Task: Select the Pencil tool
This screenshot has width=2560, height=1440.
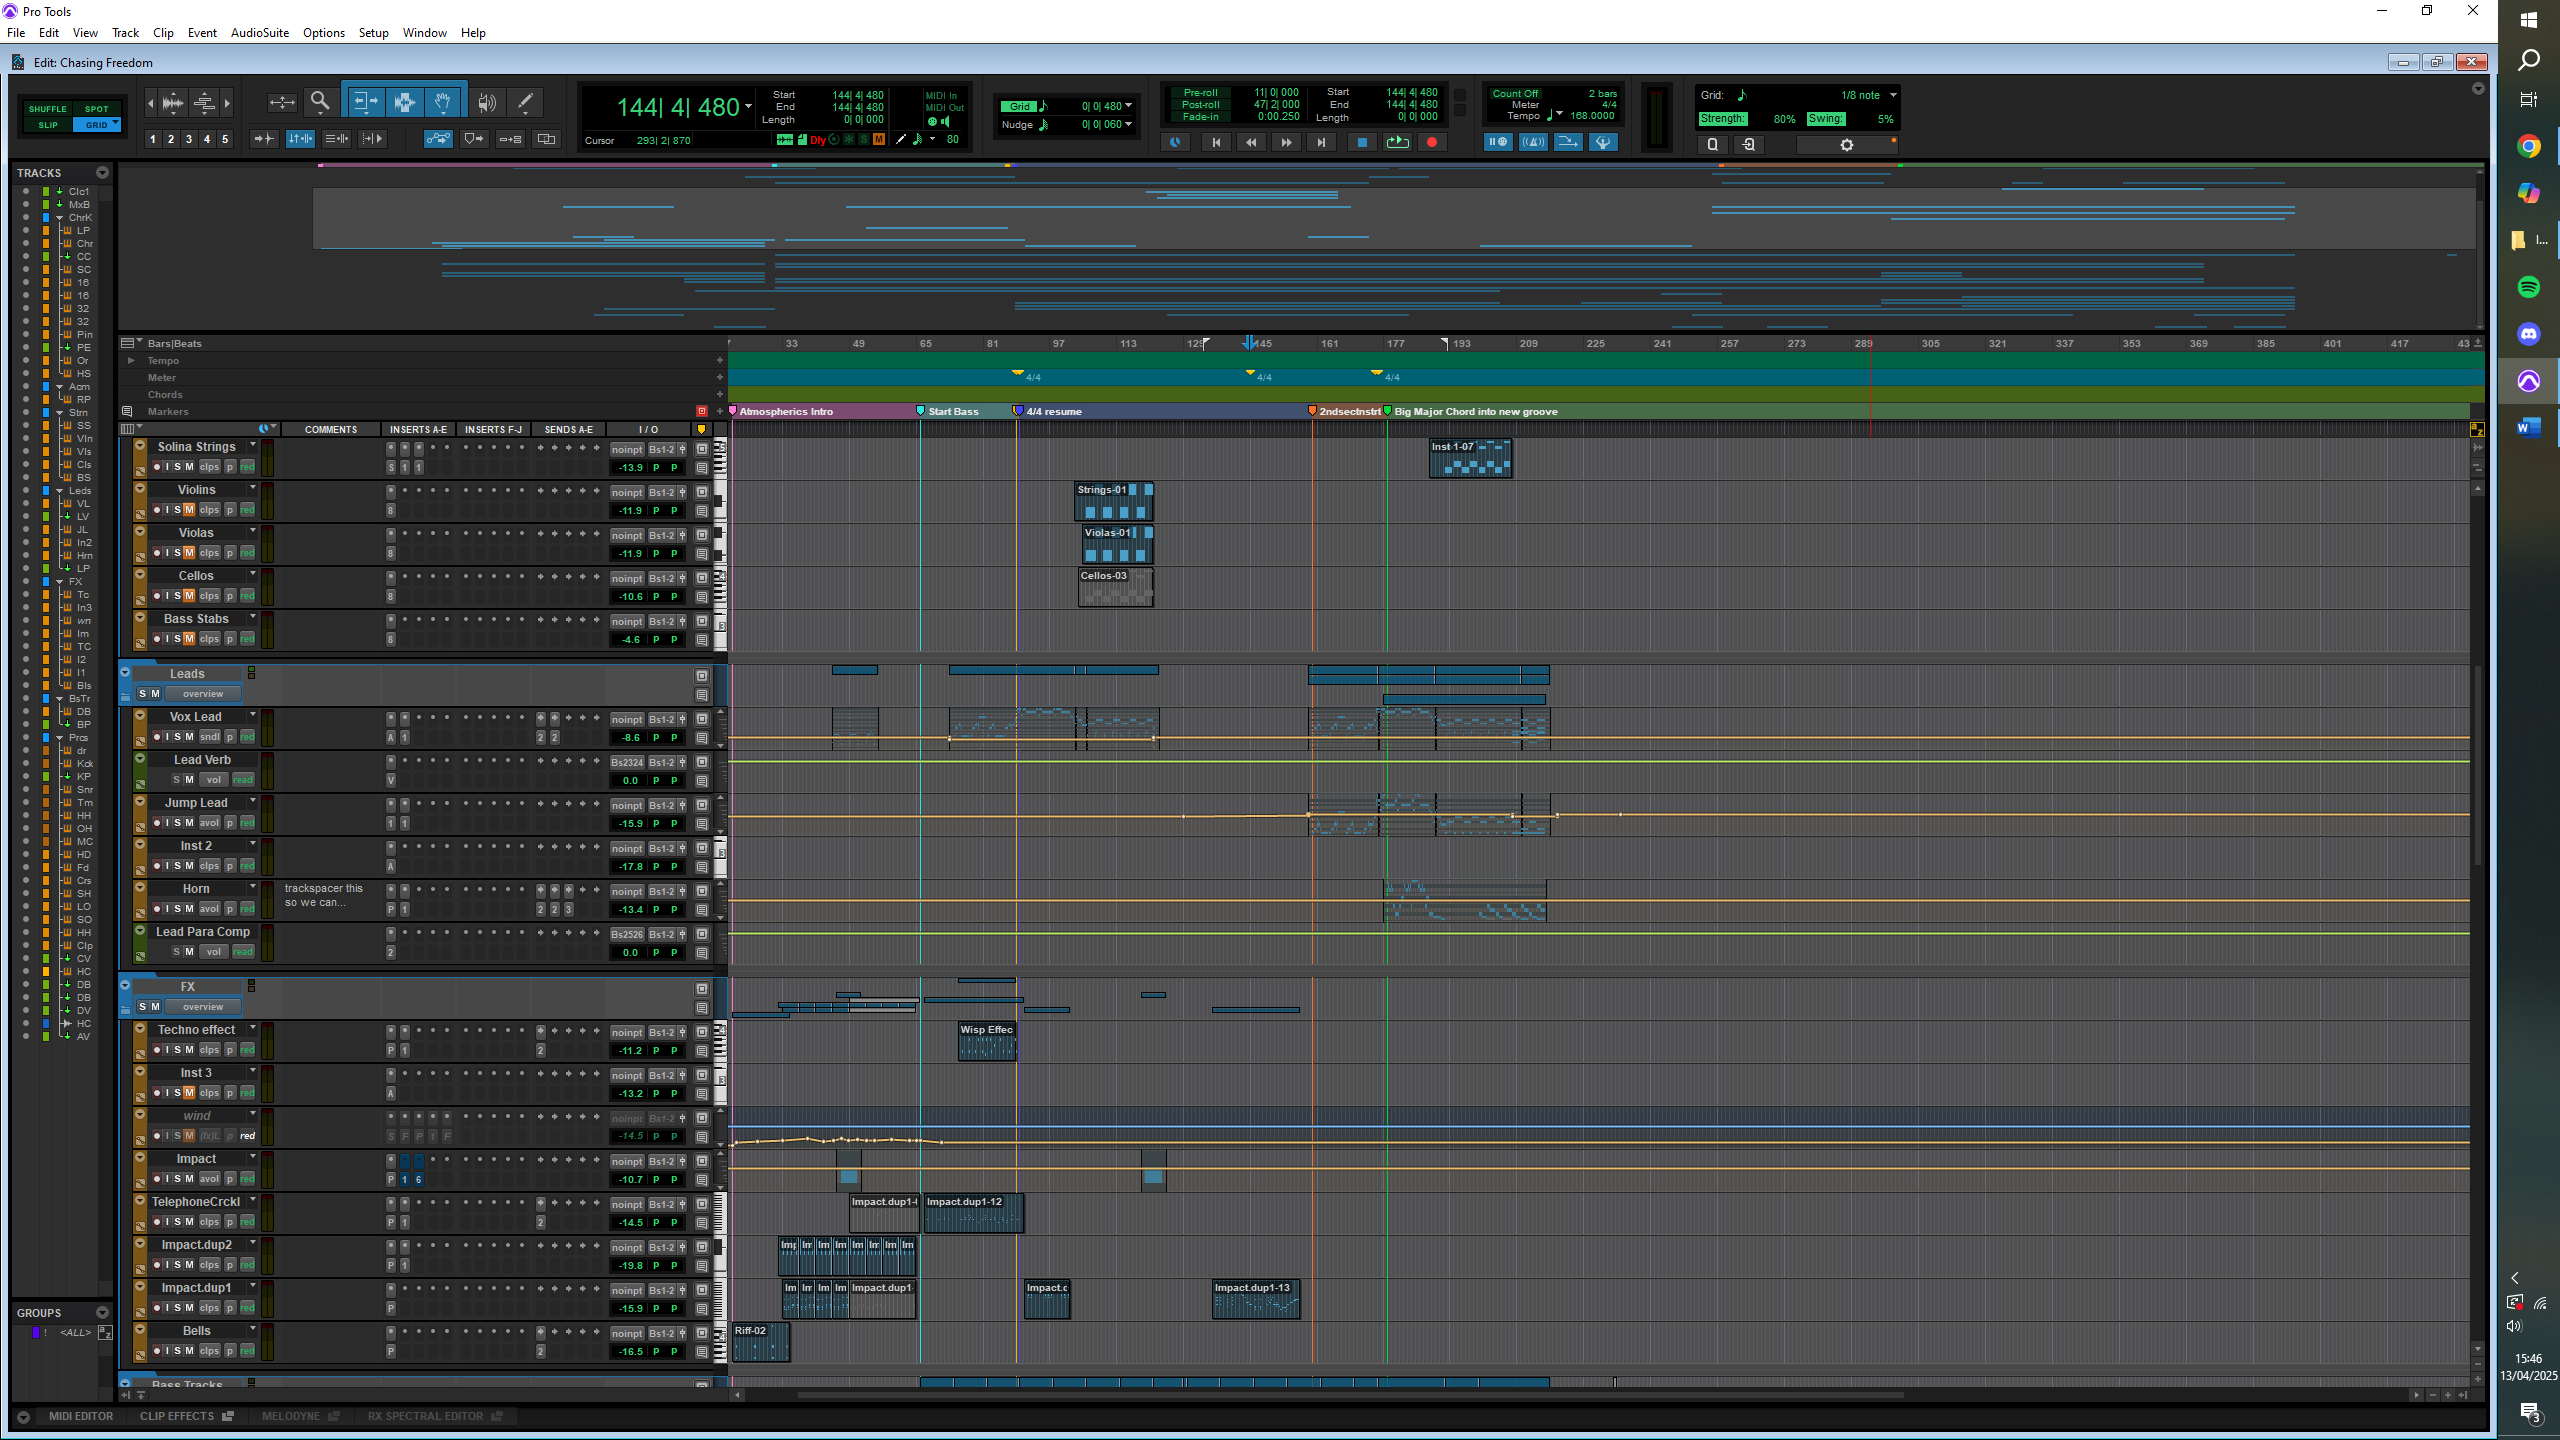Action: click(524, 102)
